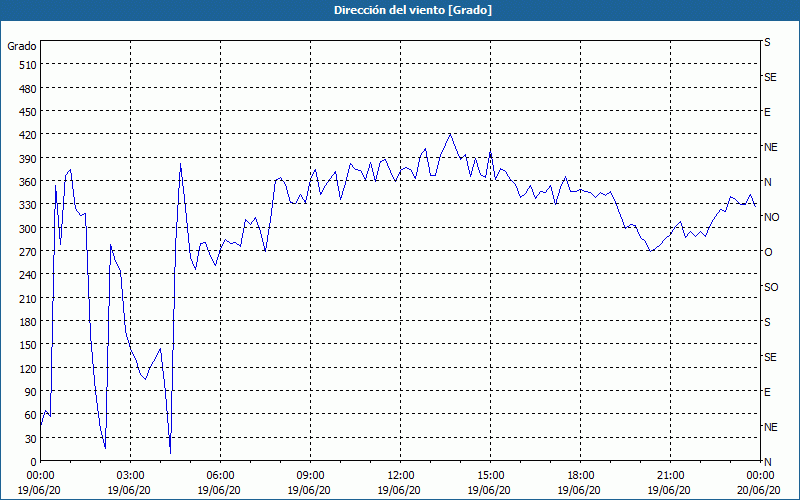The width and height of the screenshot is (800, 500).
Task: Click the 360 y-axis tick label
Action: (28, 182)
